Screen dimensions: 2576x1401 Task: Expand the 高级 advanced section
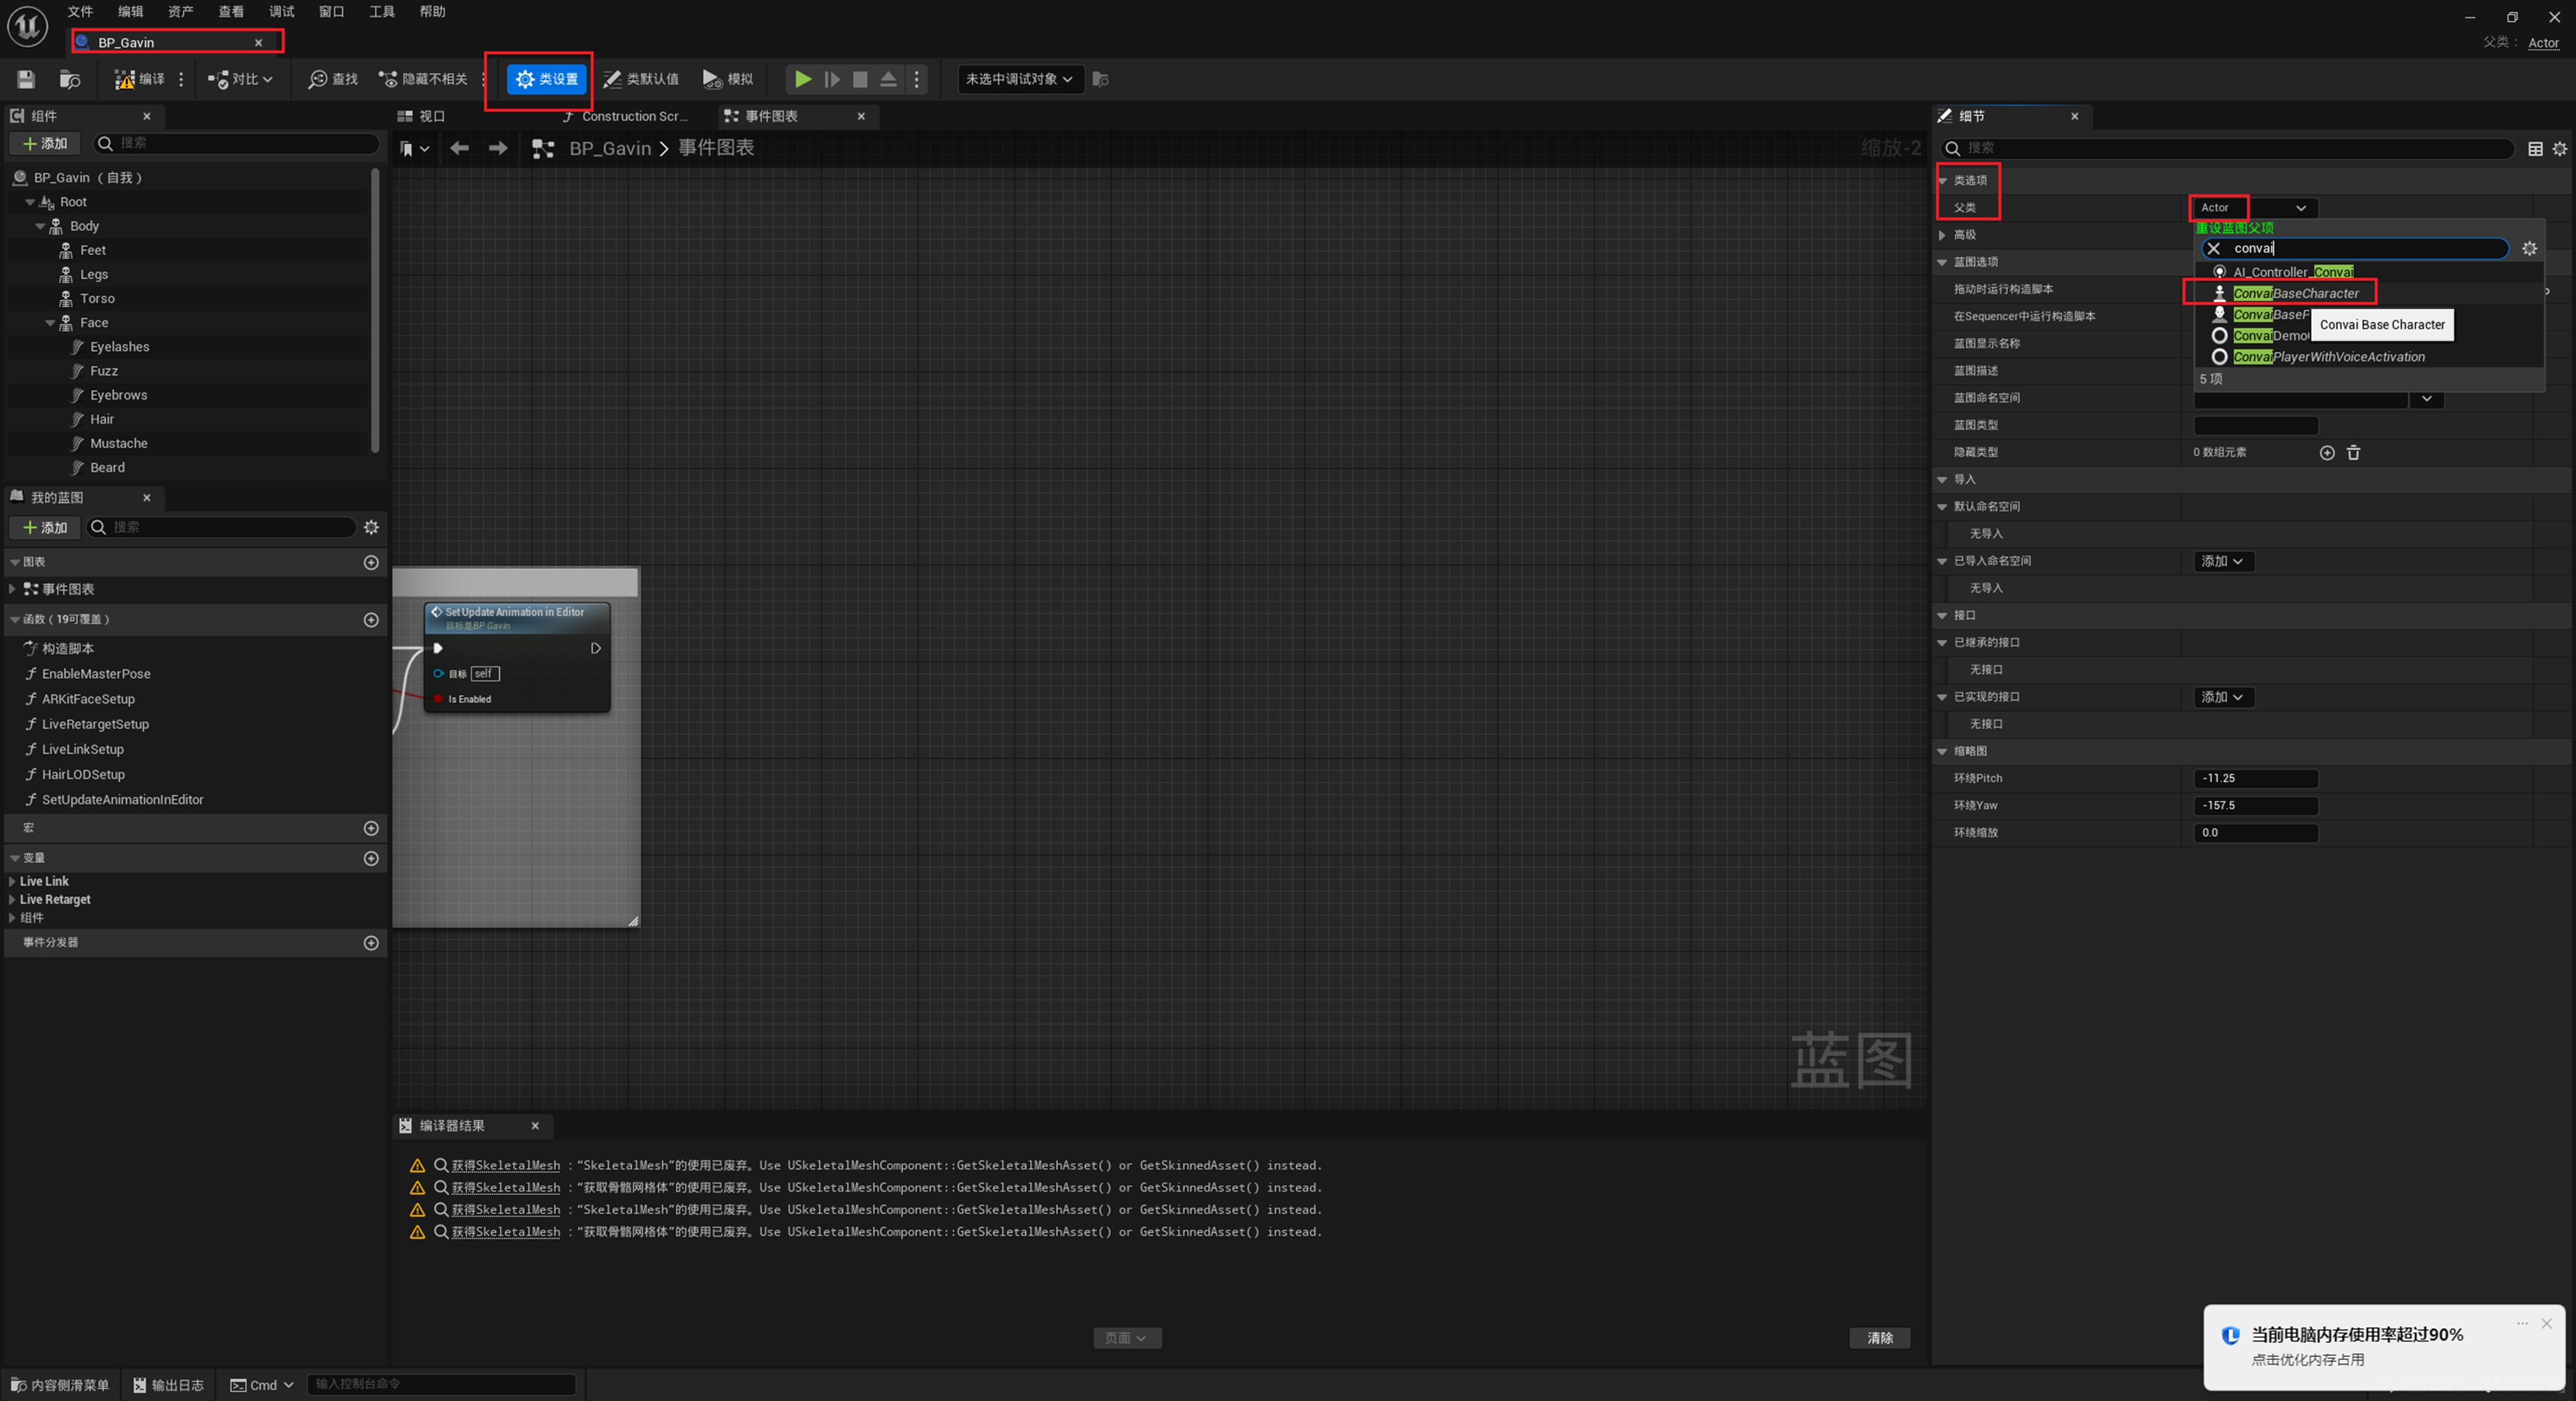[x=1942, y=235]
